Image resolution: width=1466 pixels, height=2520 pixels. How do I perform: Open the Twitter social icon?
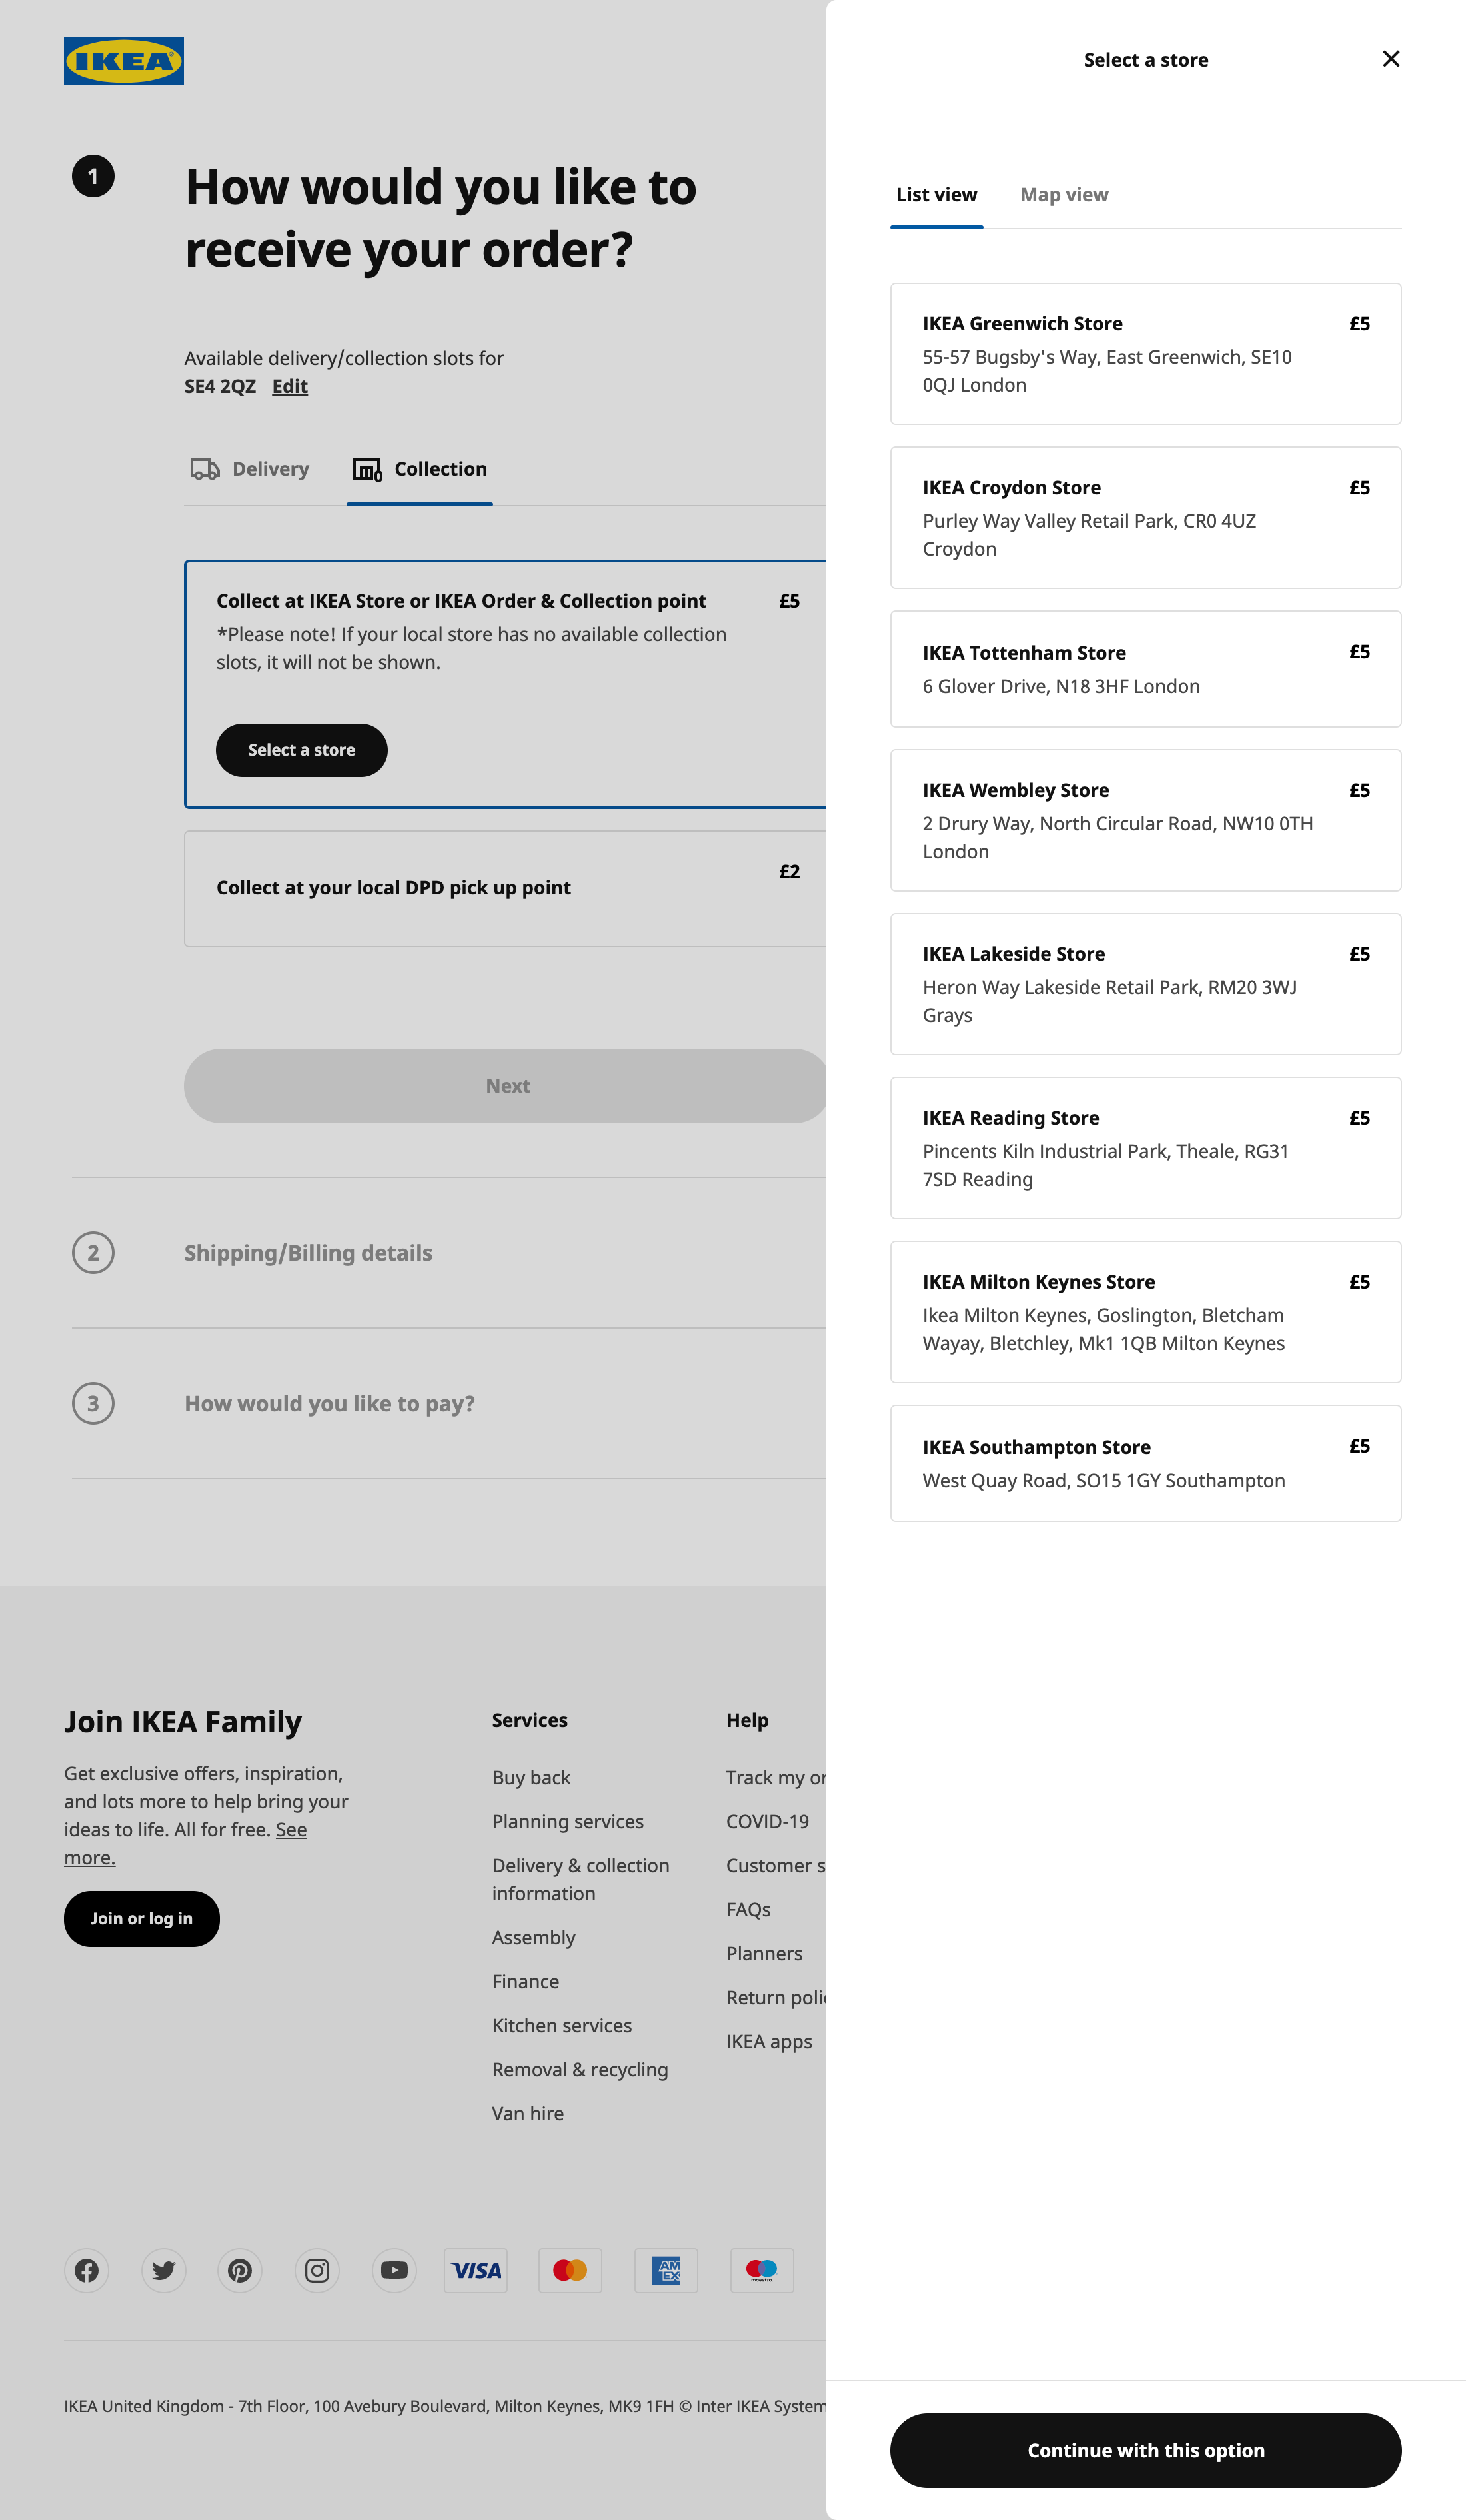coord(164,2271)
